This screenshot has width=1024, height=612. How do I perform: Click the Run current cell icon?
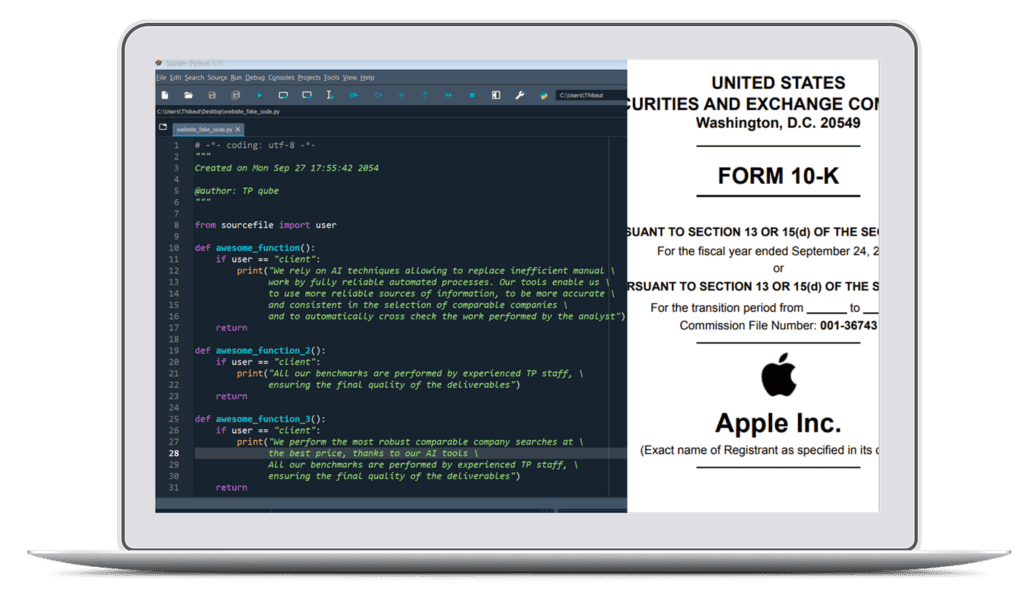tap(283, 95)
